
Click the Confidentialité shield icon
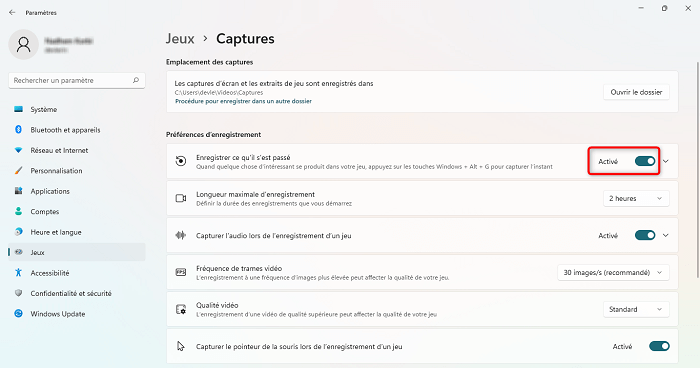(x=18, y=293)
